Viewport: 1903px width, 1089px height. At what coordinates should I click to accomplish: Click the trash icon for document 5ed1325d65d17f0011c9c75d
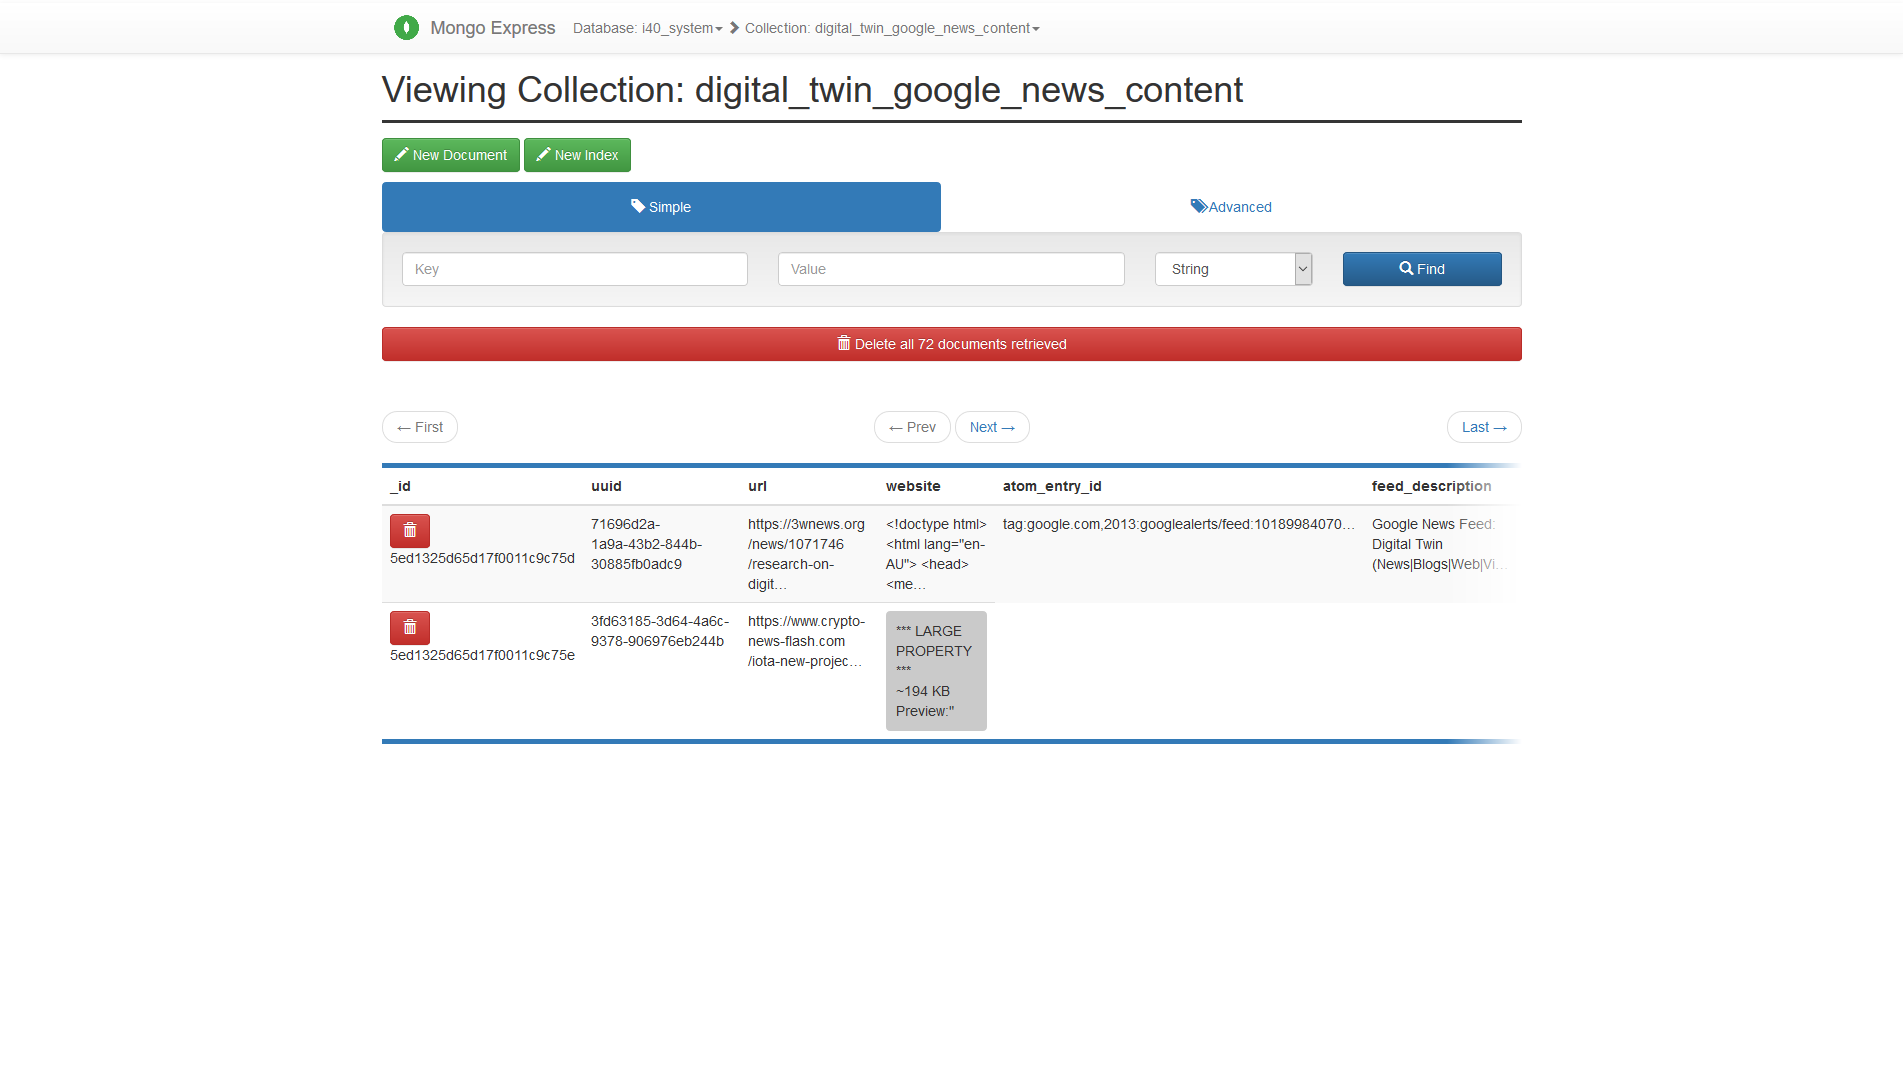[409, 530]
